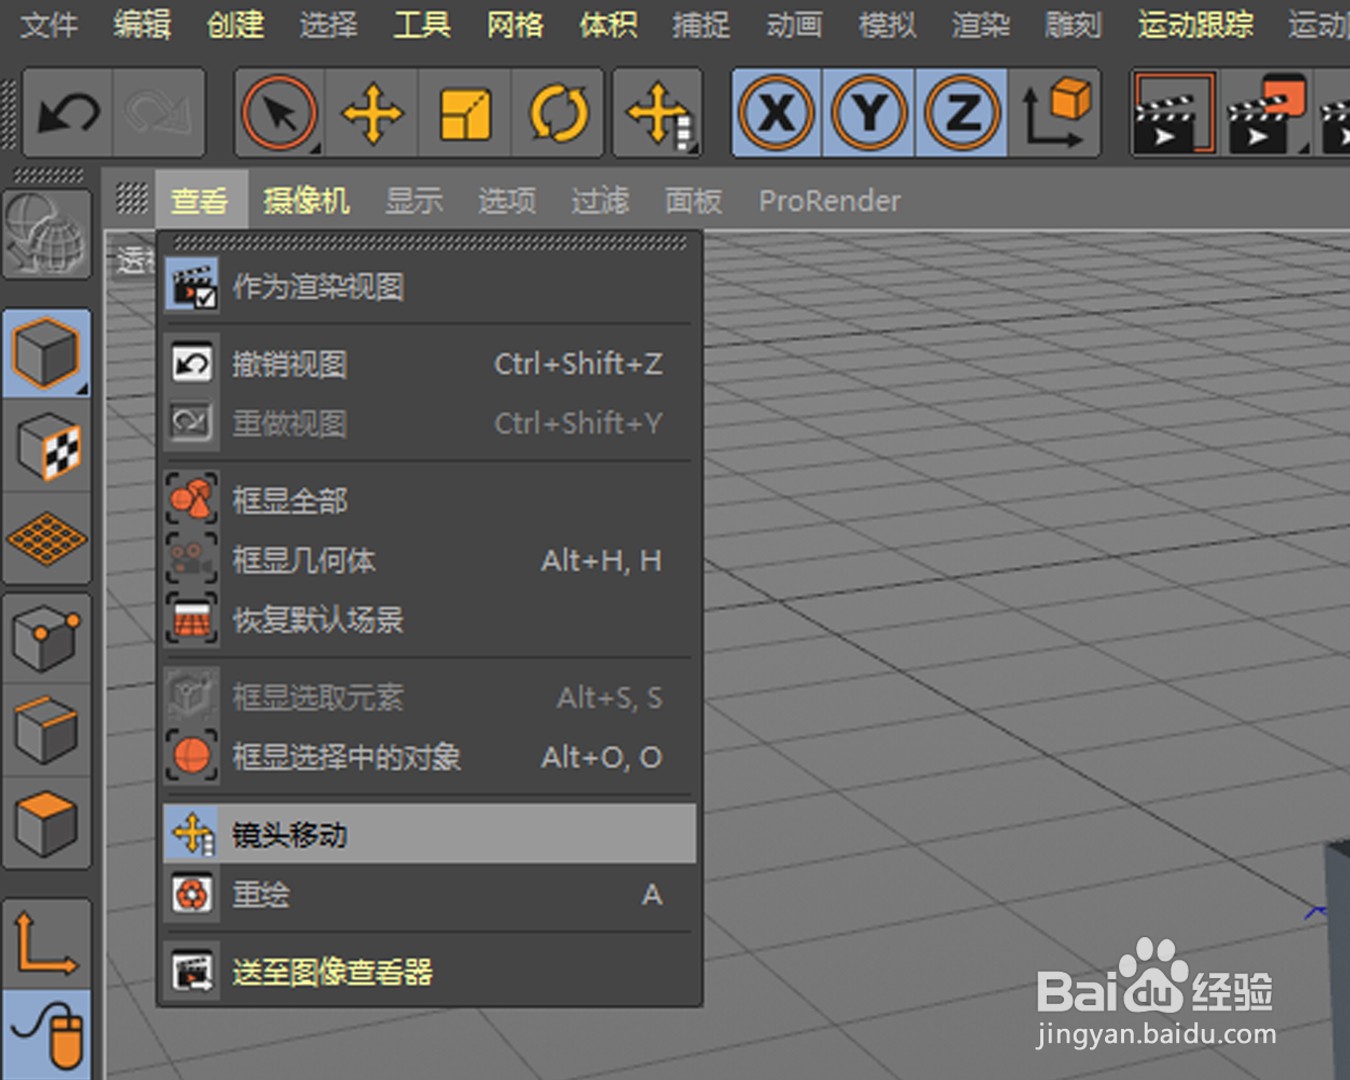Screen dimensions: 1350x1080
Task: Open the 创建 menu
Action: coord(235,24)
